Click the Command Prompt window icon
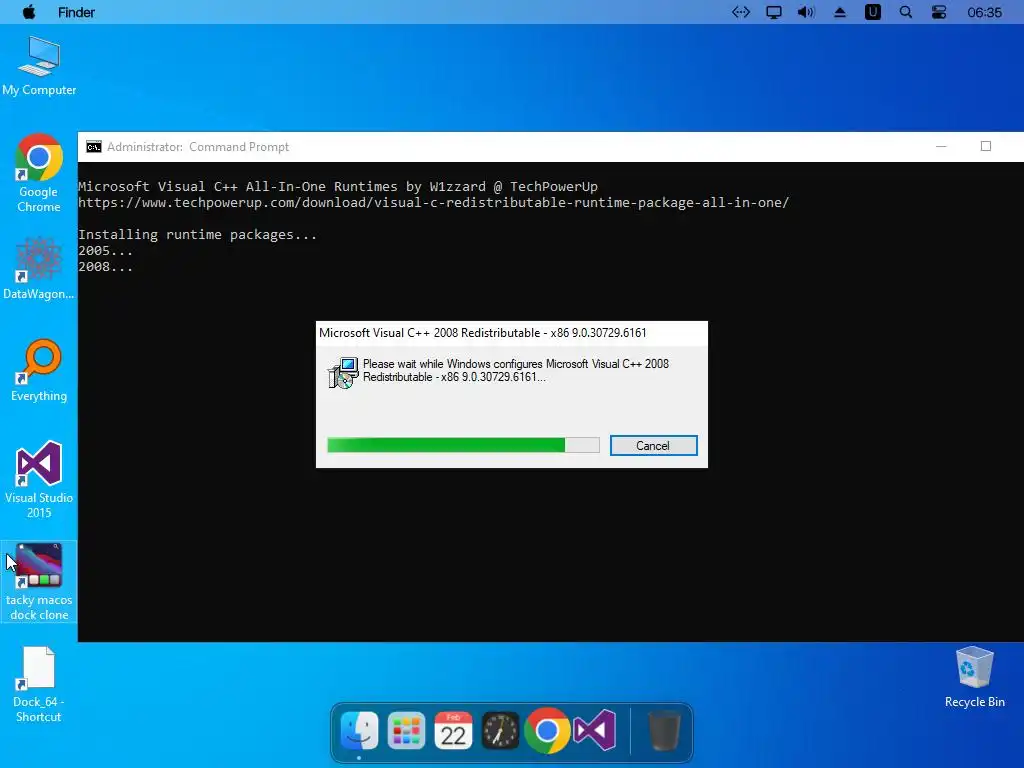 [94, 147]
